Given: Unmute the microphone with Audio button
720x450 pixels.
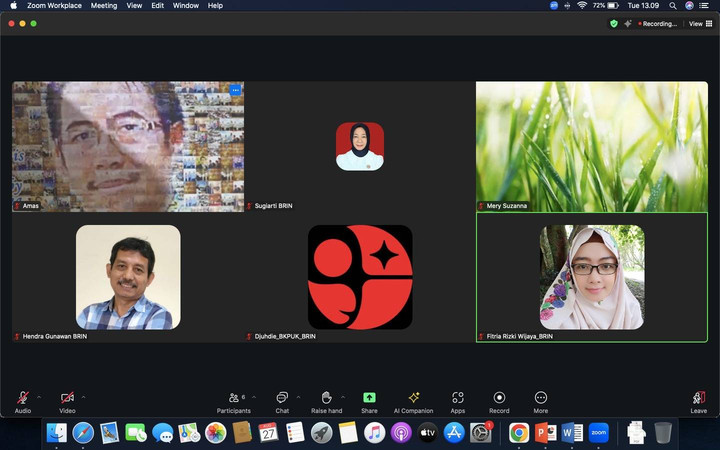Looking at the screenshot, I should pos(22,399).
